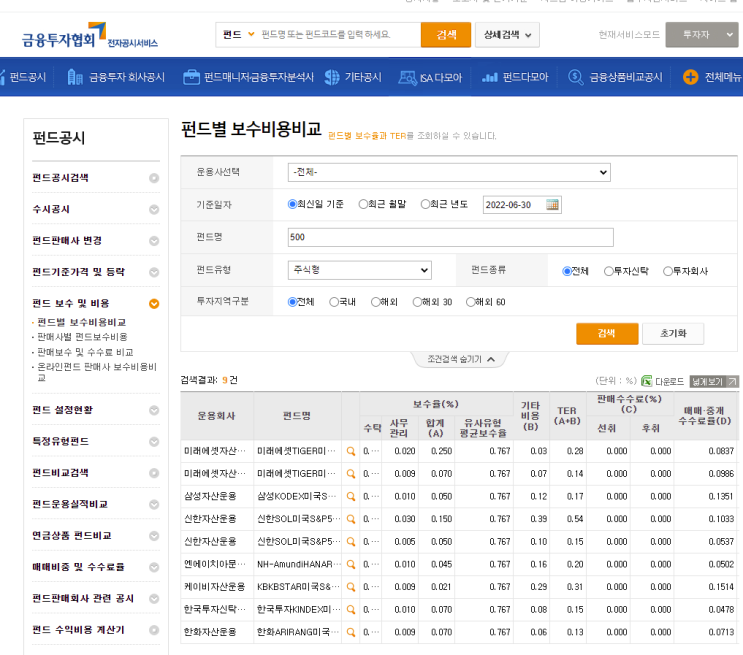
Task: Open the 펀드유형 주식형 dropdown
Action: coord(359,270)
